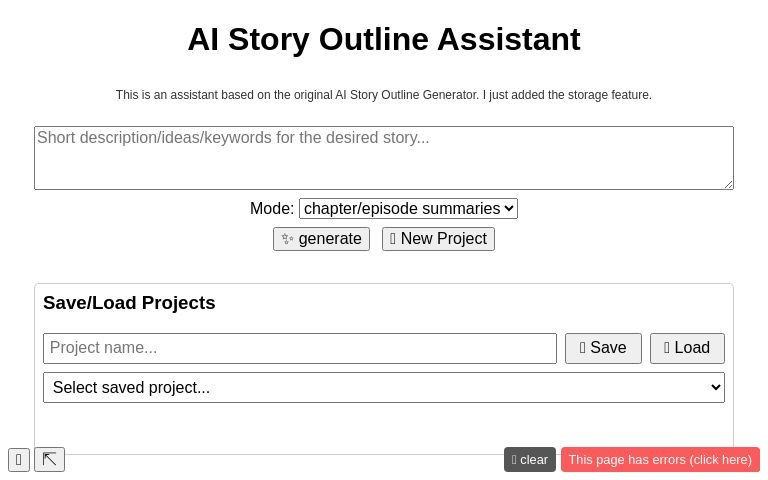
Task: Click the sparkle icon on generate
Action: coord(287,239)
